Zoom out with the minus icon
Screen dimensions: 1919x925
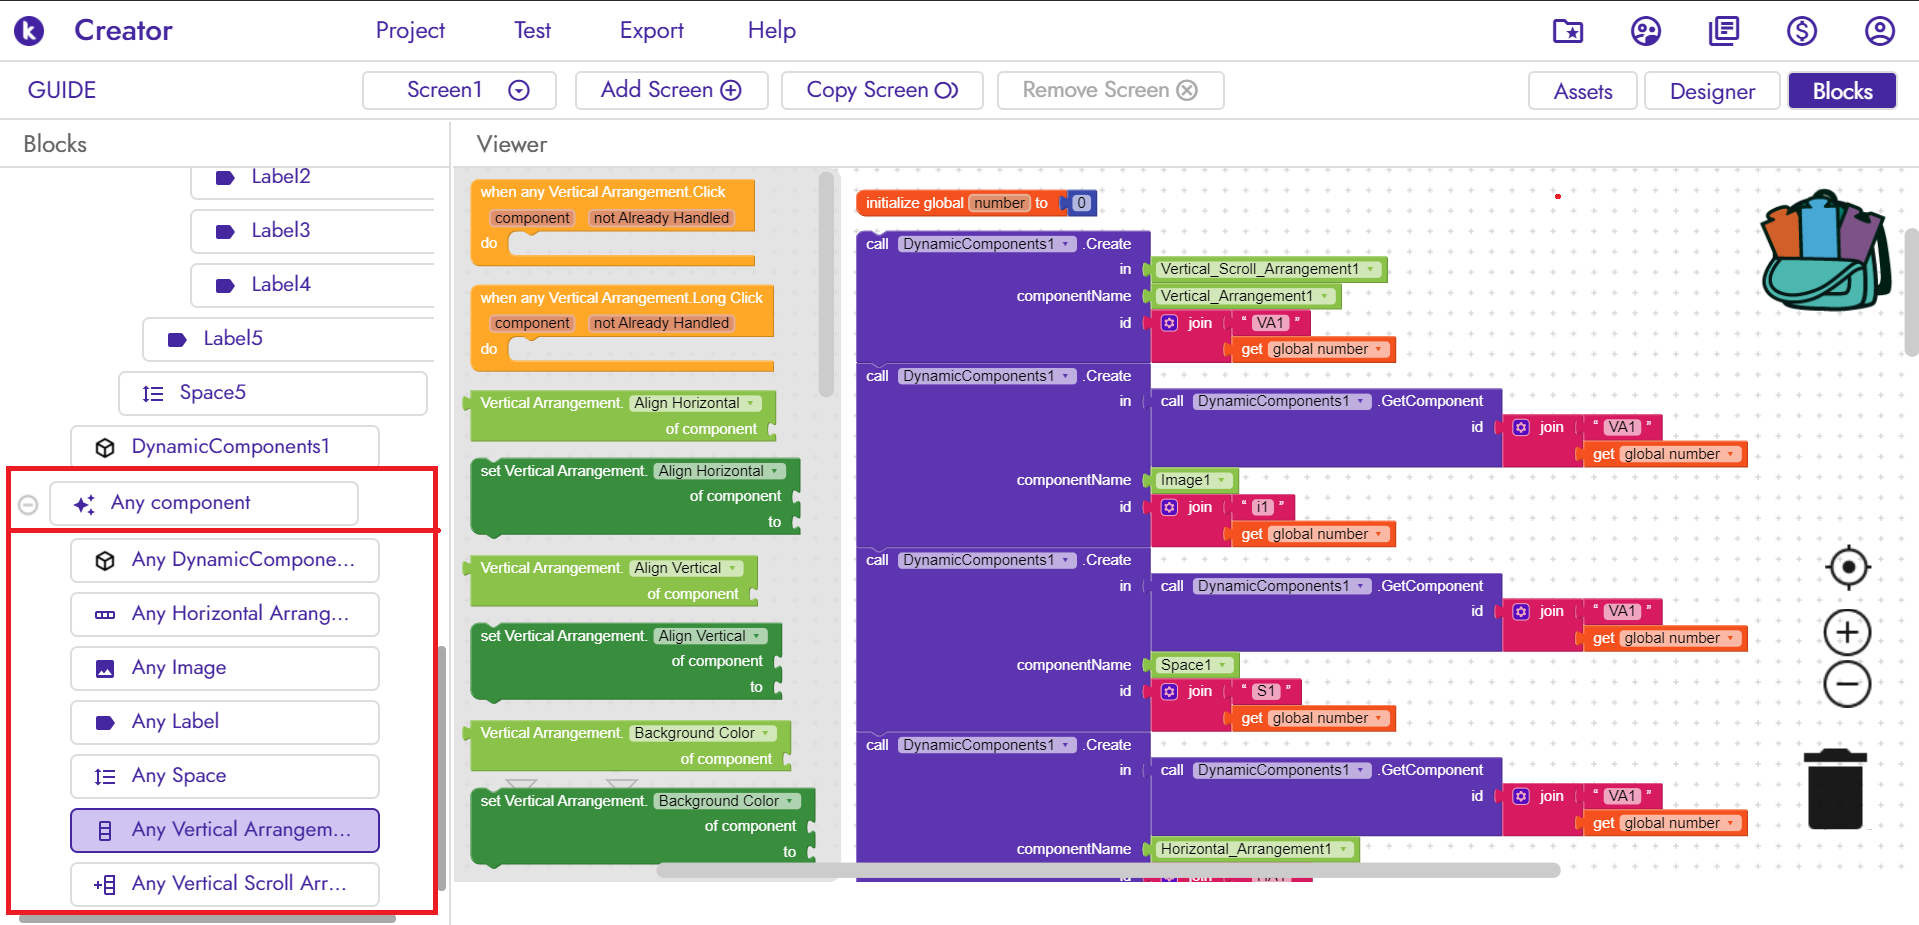pyautogui.click(x=1847, y=685)
